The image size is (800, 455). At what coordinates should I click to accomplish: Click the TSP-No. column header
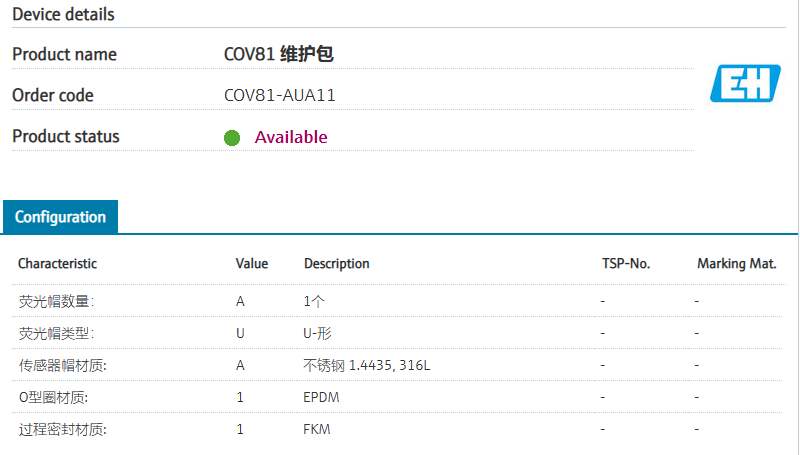(625, 264)
